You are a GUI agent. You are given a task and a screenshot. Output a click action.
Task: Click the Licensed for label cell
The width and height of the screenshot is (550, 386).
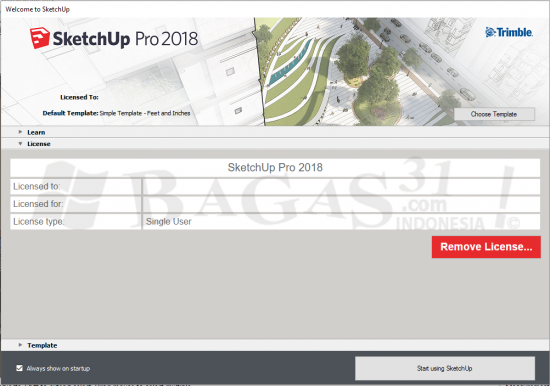coord(75,204)
